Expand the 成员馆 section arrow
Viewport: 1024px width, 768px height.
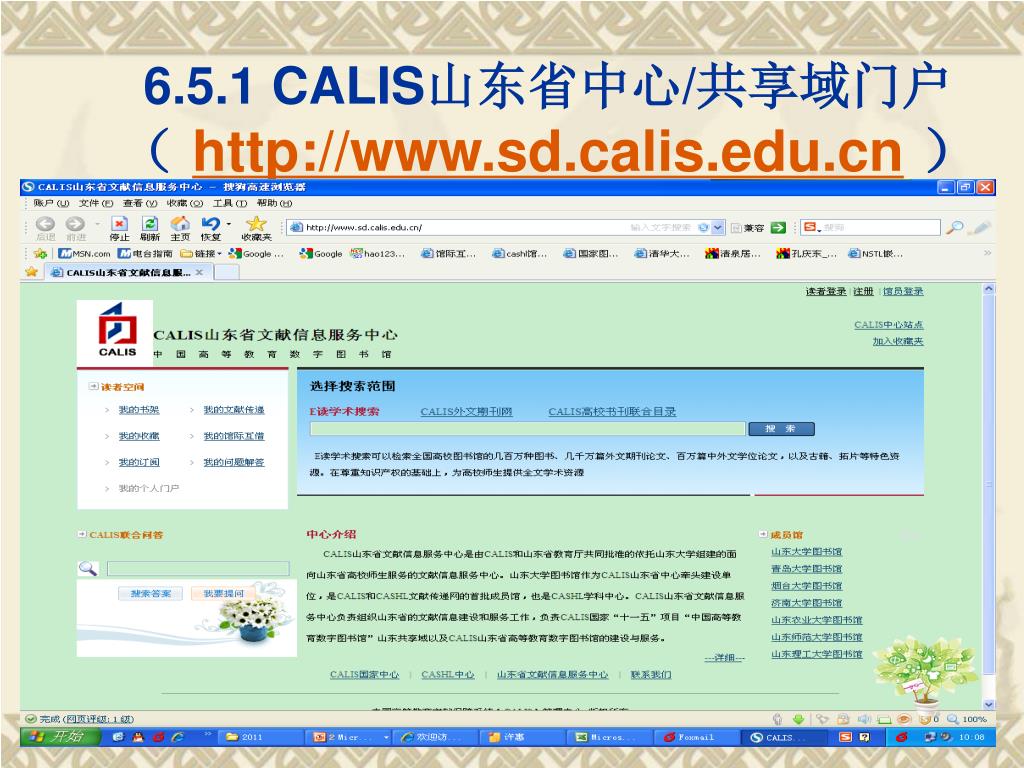[763, 534]
